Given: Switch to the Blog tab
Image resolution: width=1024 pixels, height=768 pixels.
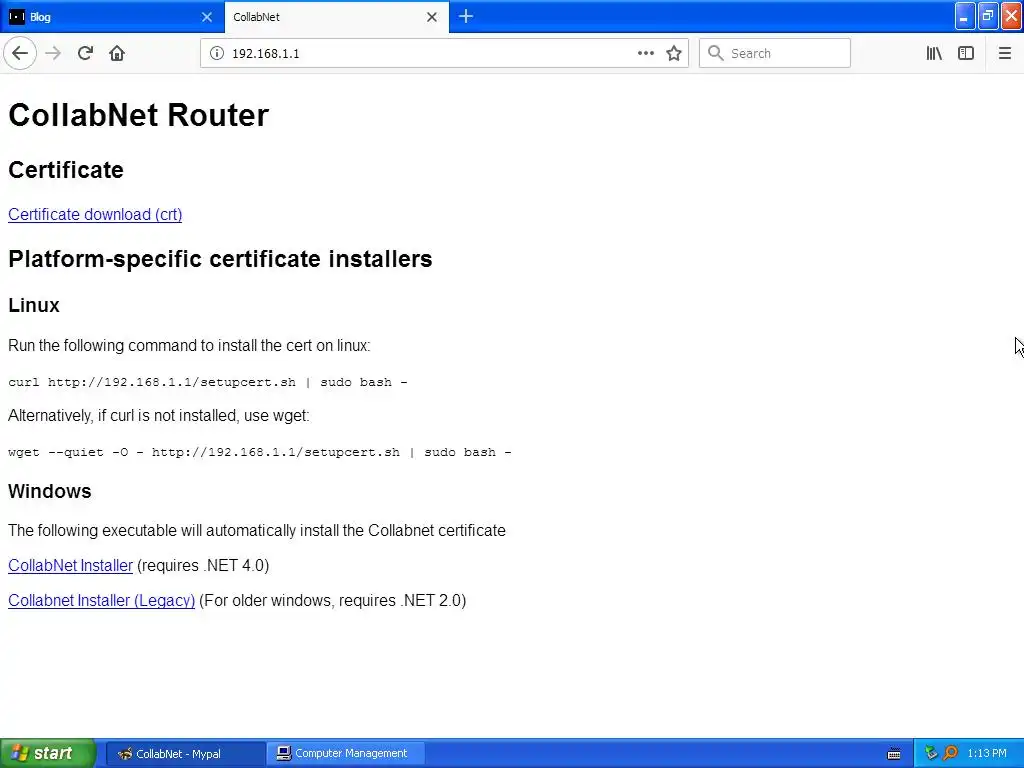Looking at the screenshot, I should 112,17.
